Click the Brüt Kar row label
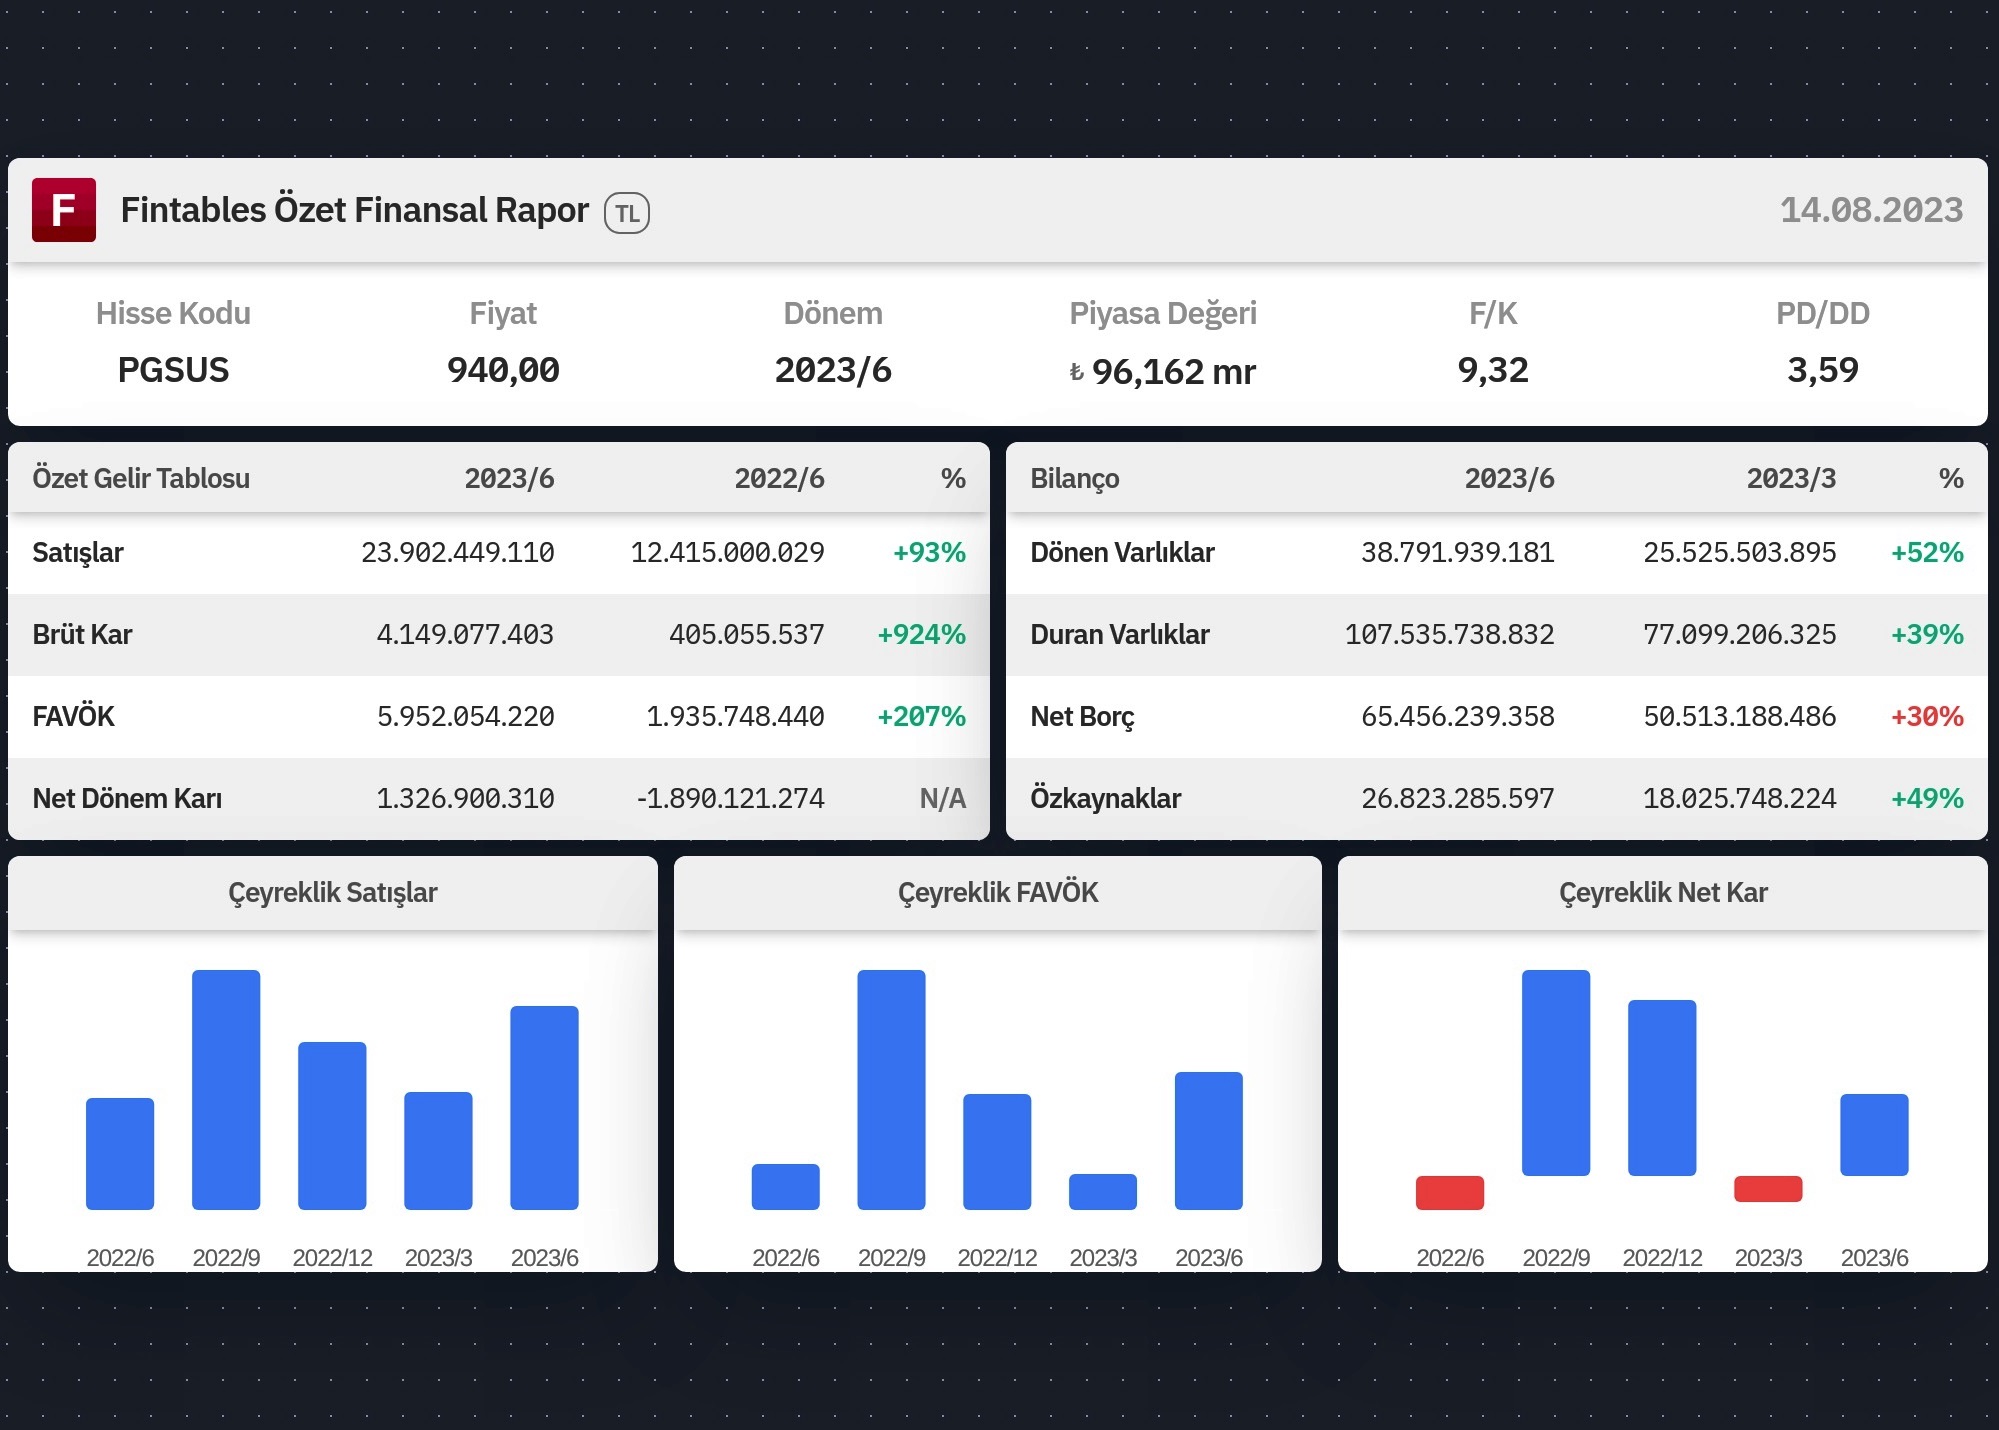This screenshot has width=1999, height=1430. click(82, 634)
